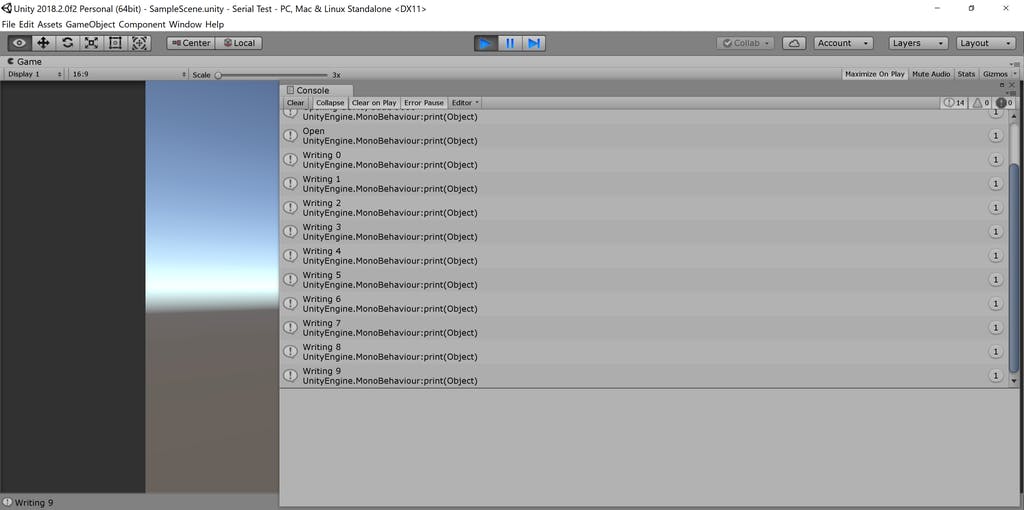Viewport: 1024px width, 510px height.
Task: Toggle the Collapse console option
Action: [x=330, y=103]
